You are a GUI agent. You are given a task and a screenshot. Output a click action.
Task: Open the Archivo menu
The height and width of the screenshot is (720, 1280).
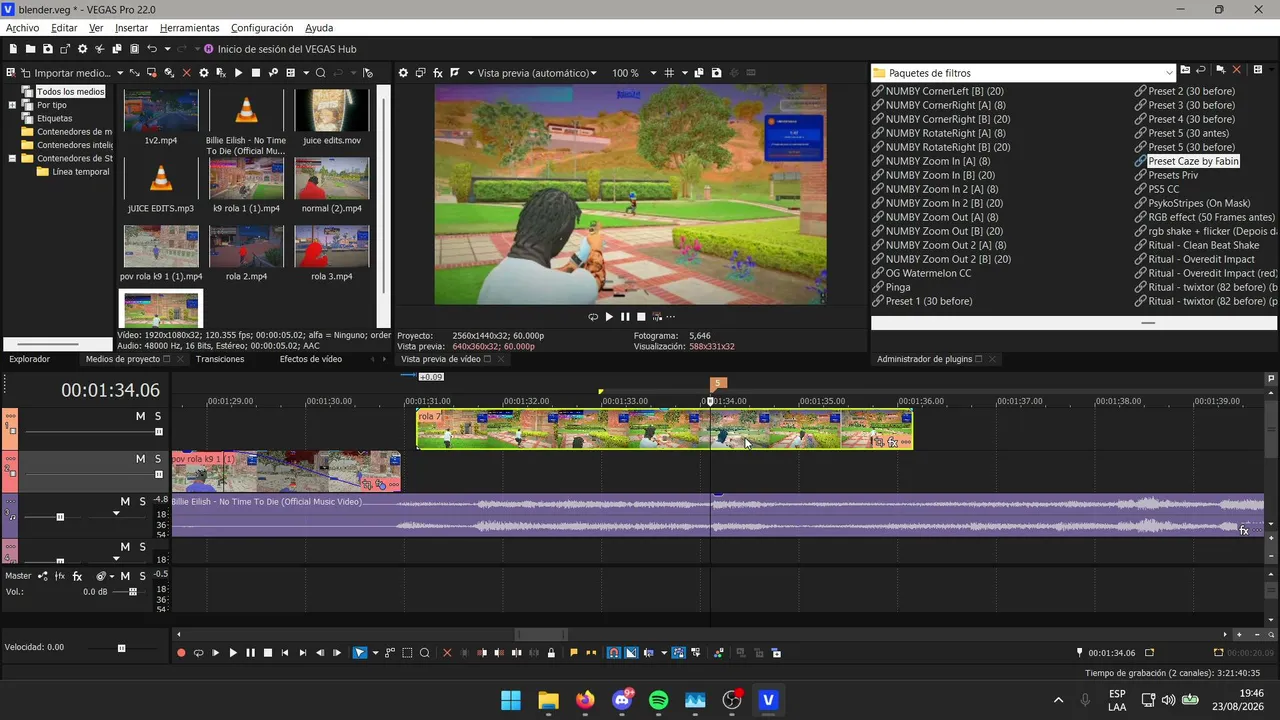[x=22, y=28]
